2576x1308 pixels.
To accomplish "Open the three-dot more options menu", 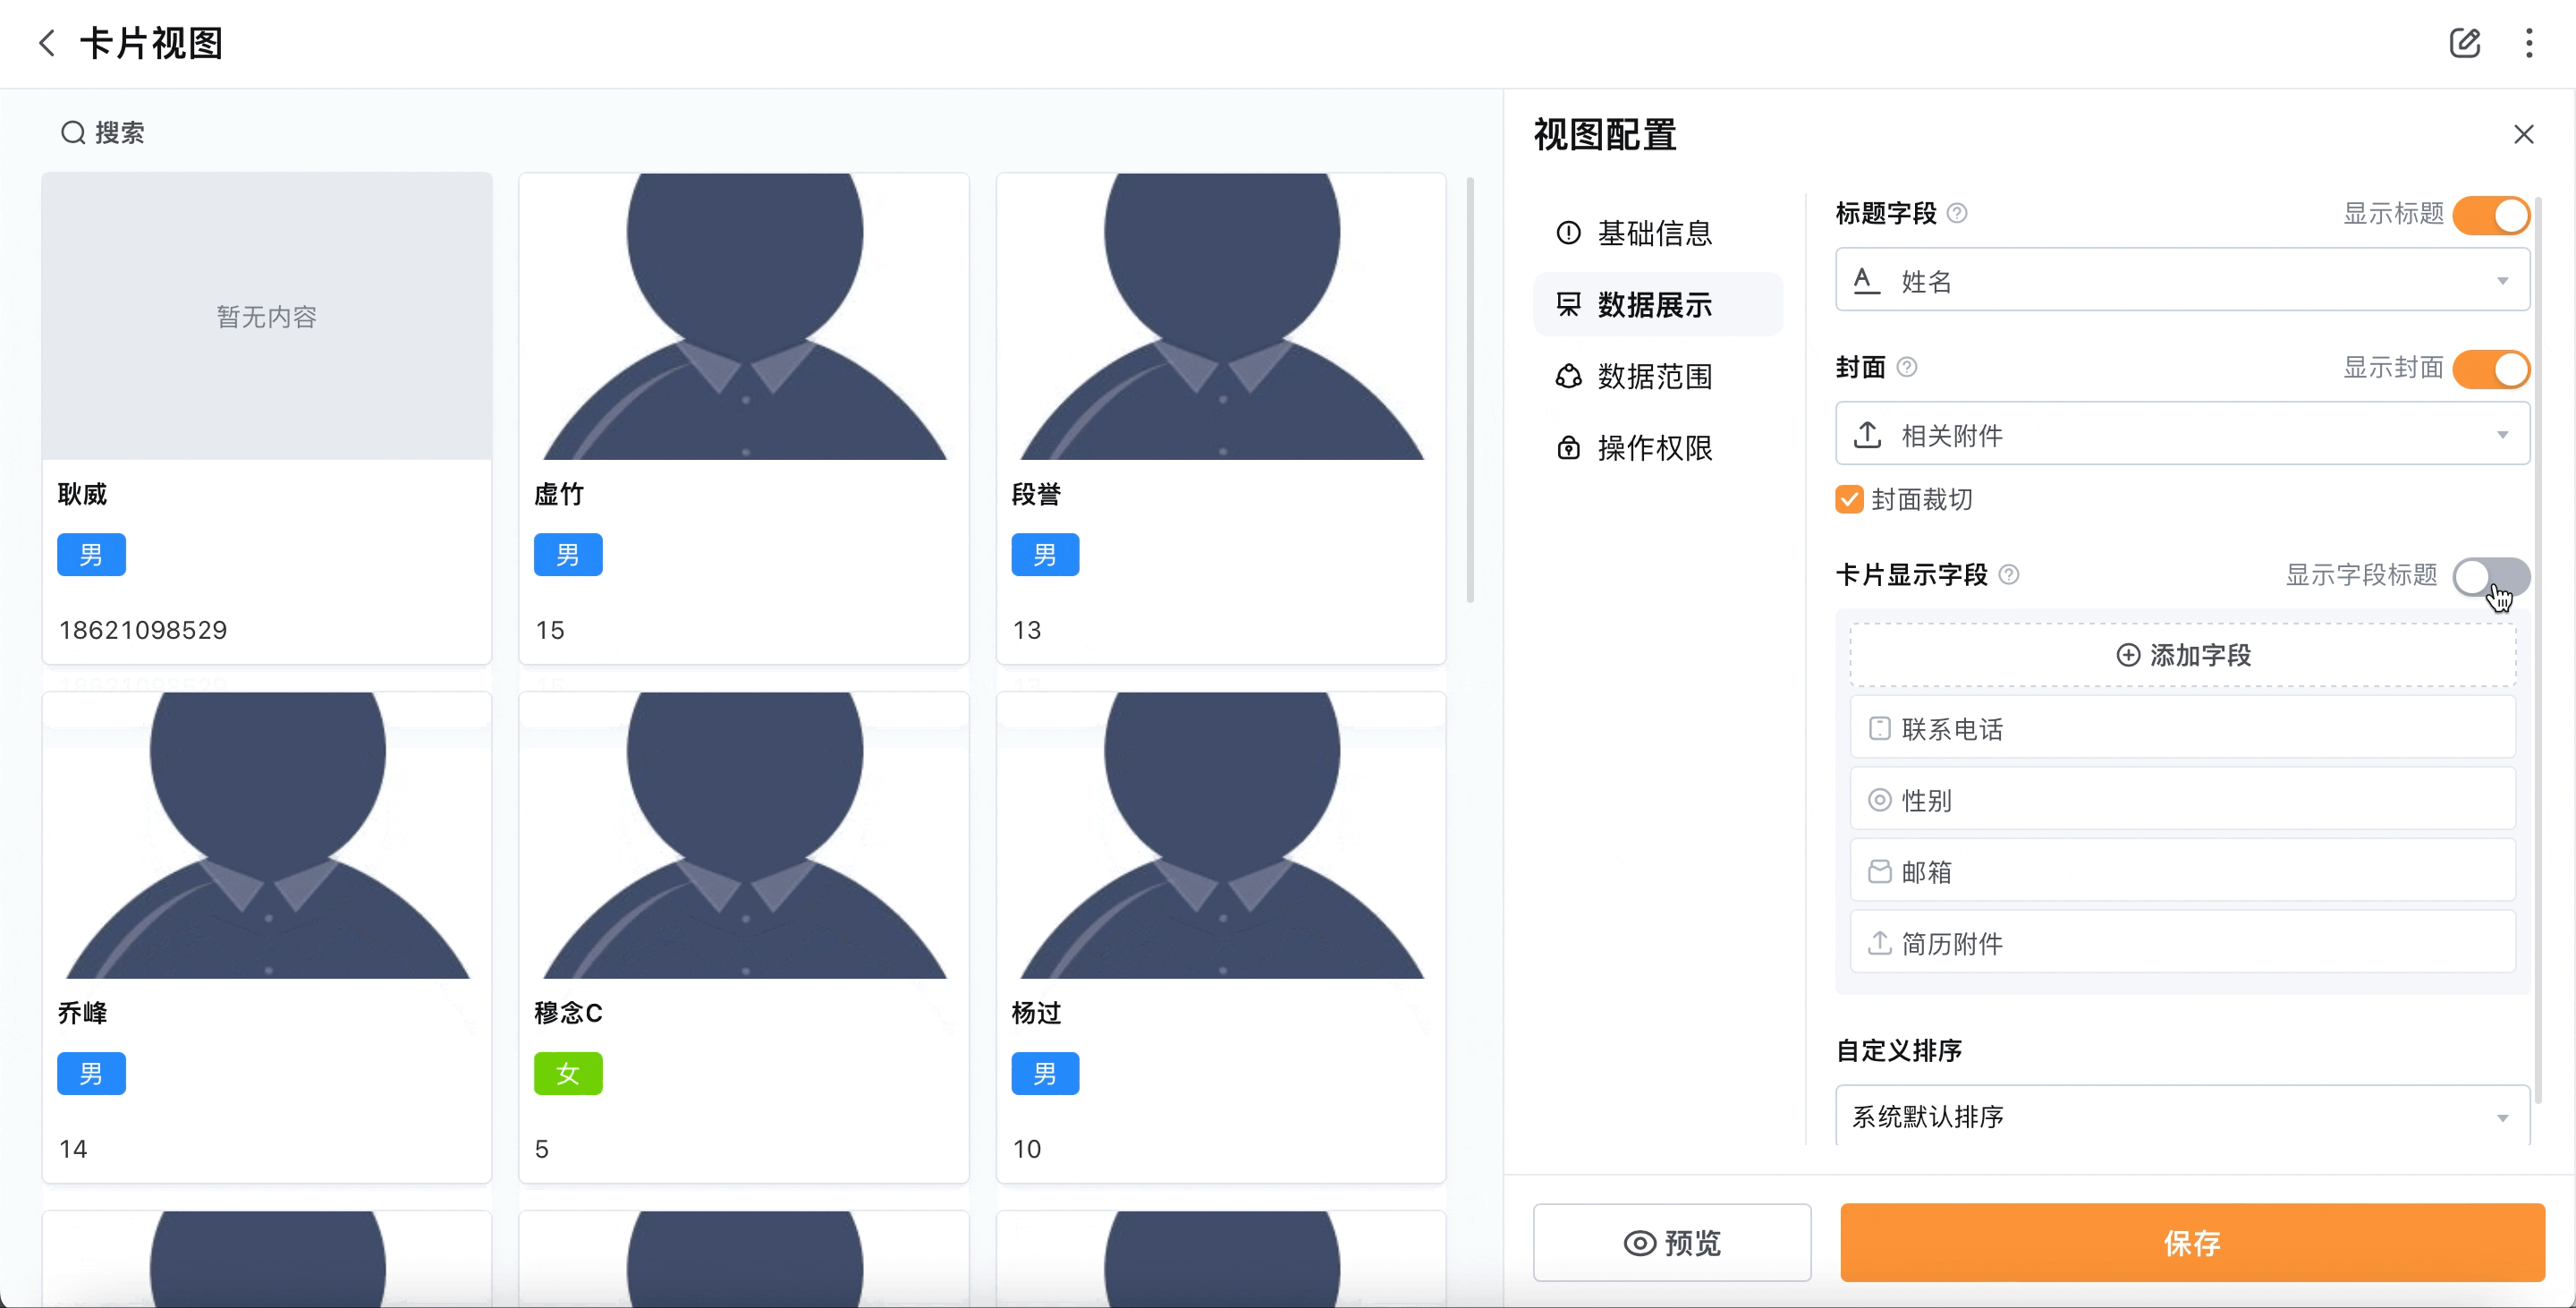I will 2529,43.
